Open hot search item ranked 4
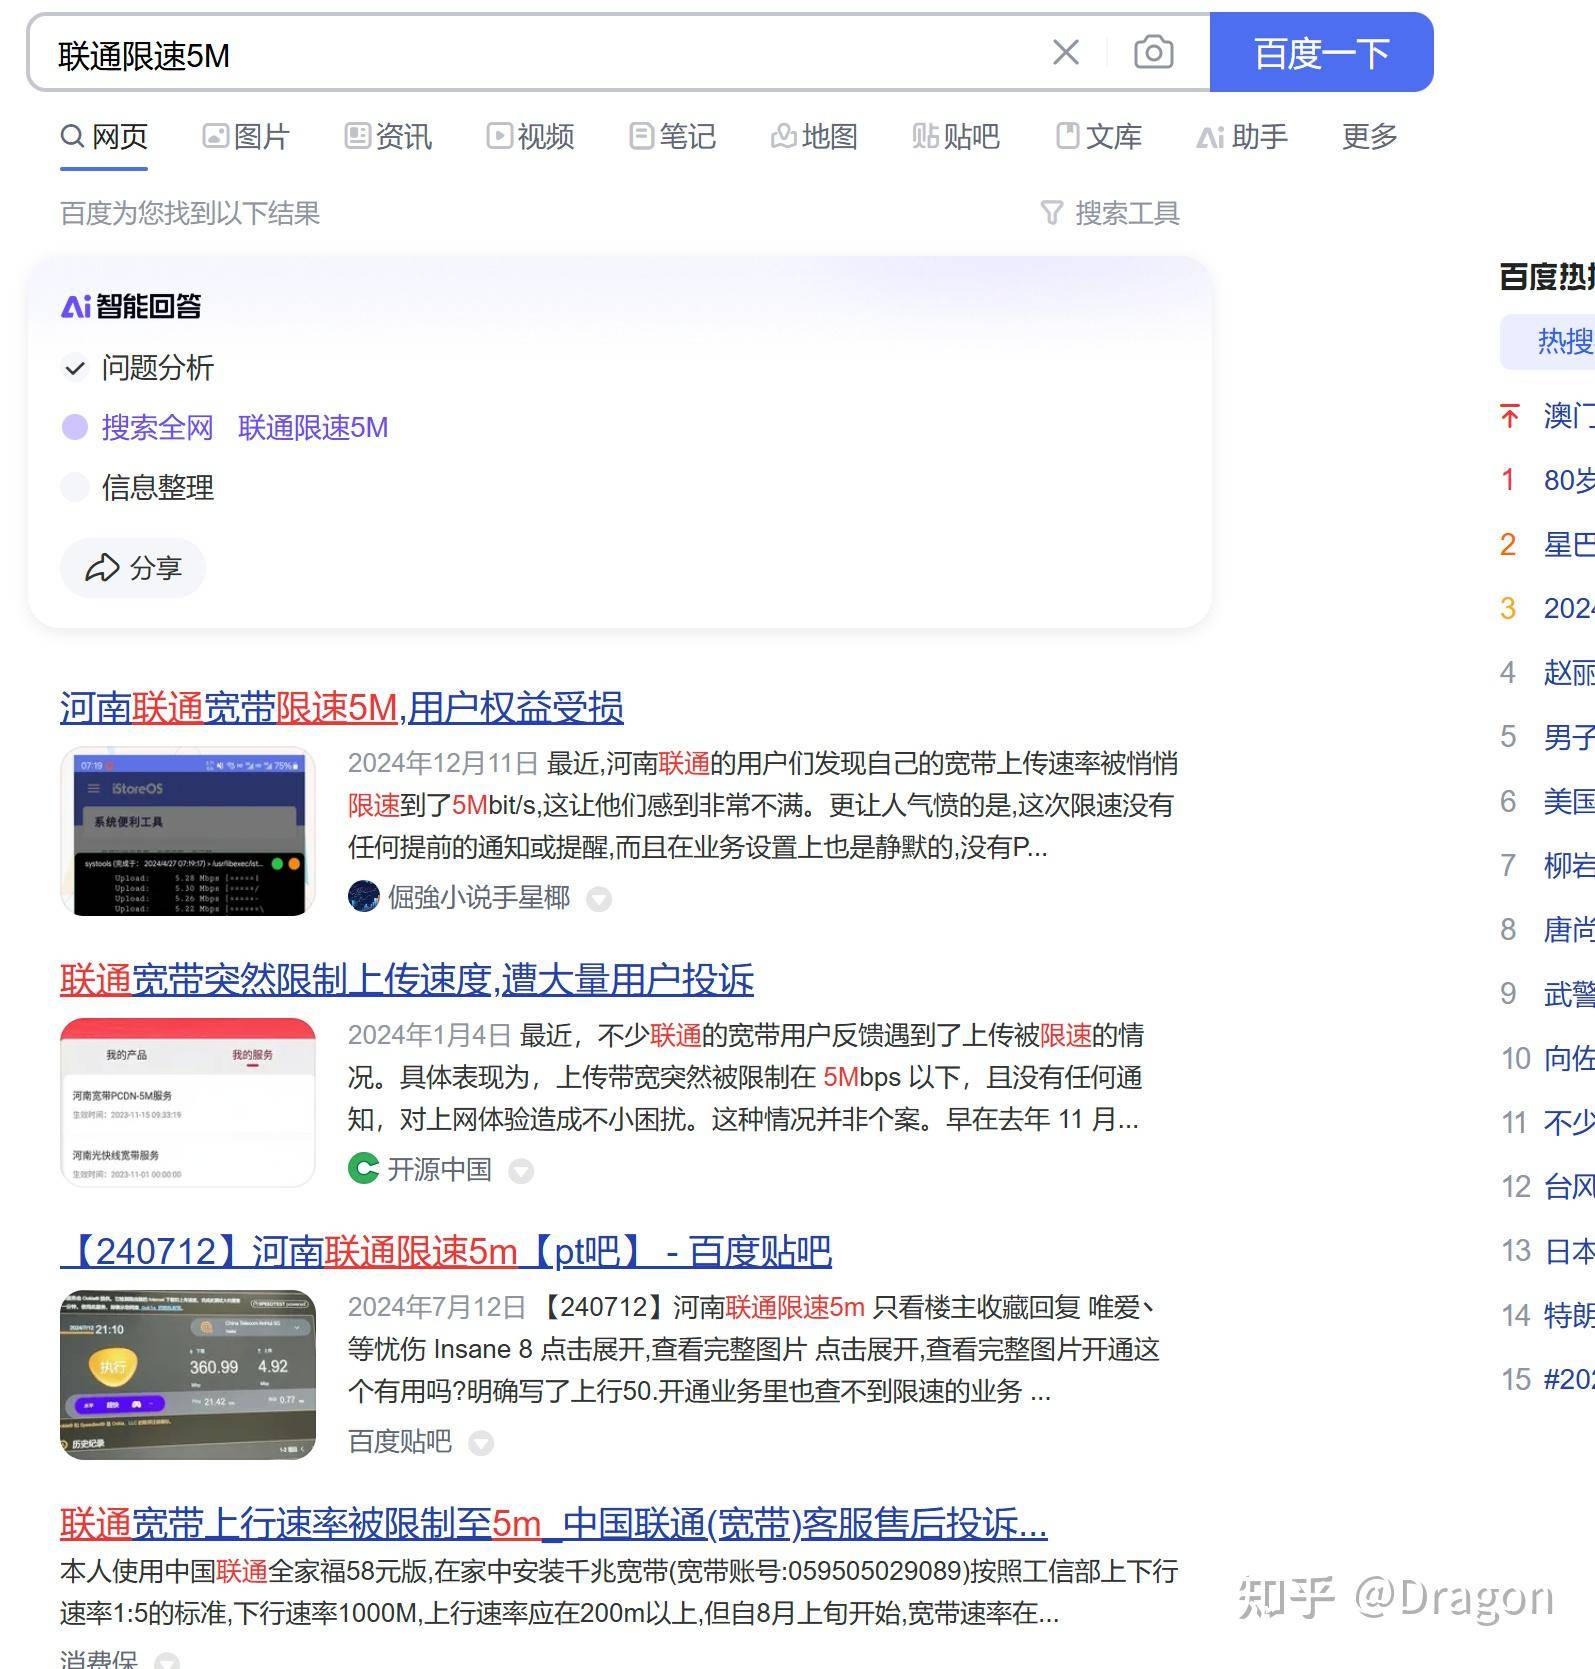 point(1568,673)
